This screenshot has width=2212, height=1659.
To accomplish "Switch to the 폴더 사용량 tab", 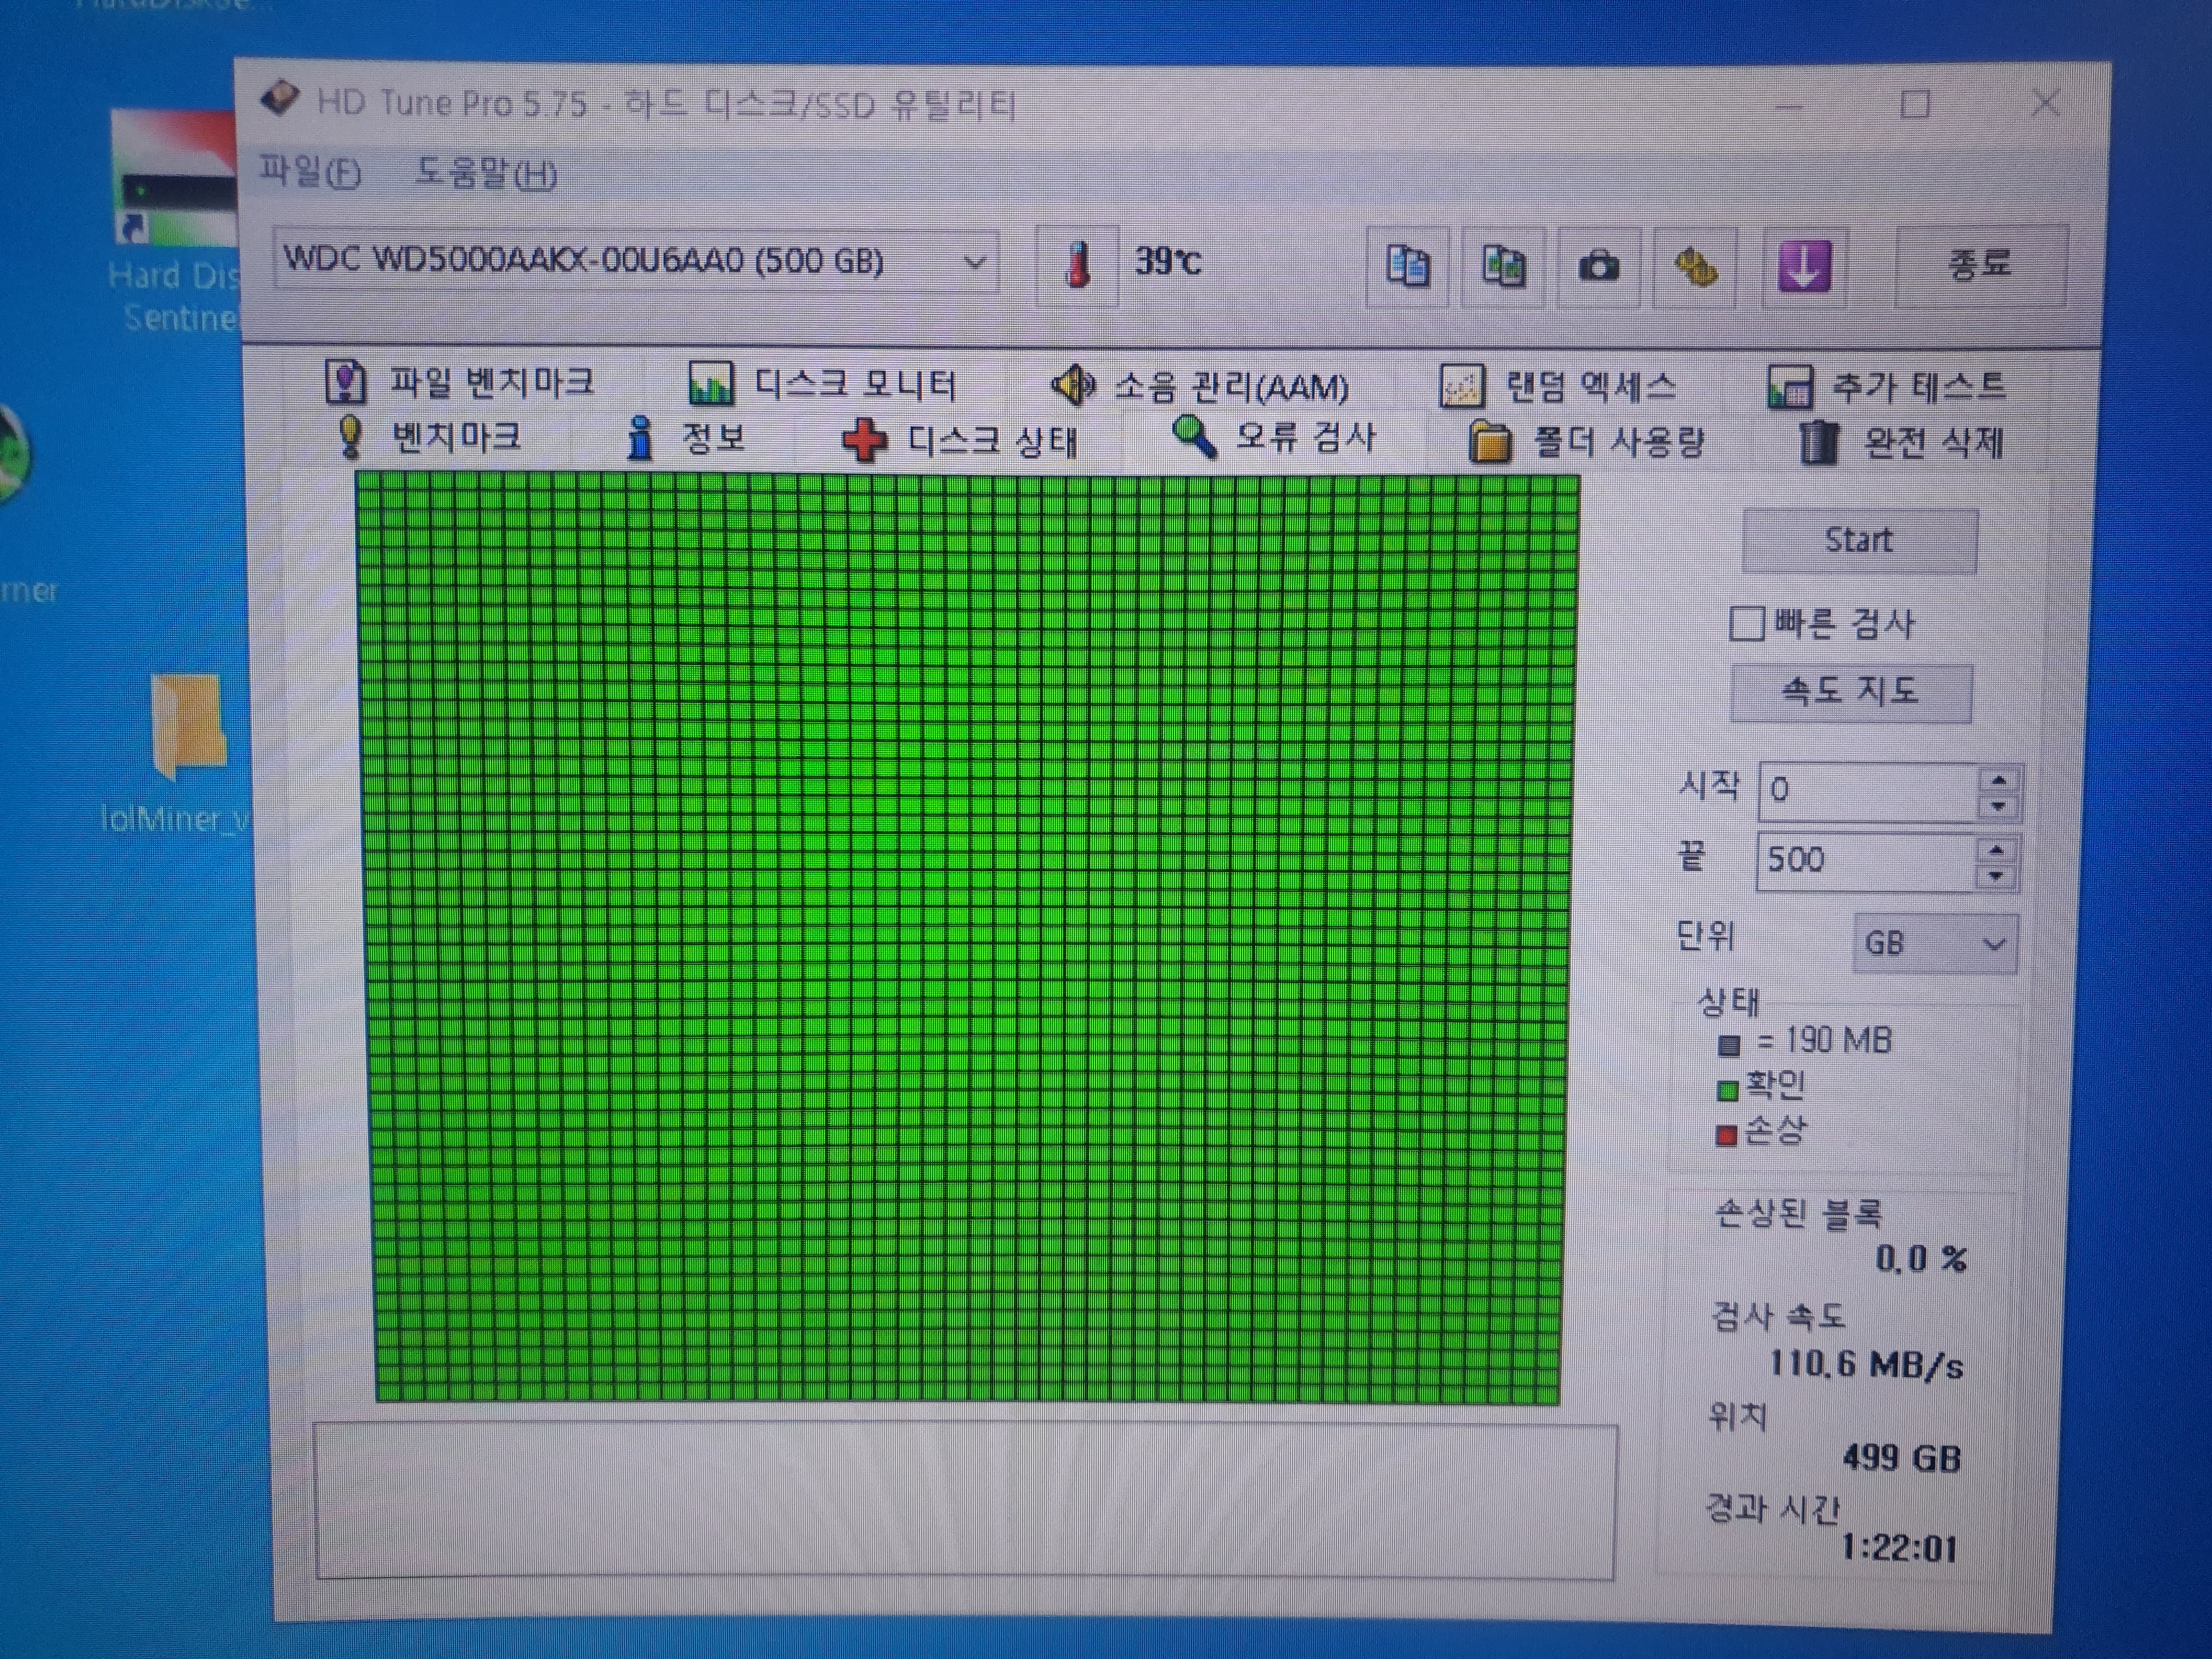I will [x=1586, y=441].
